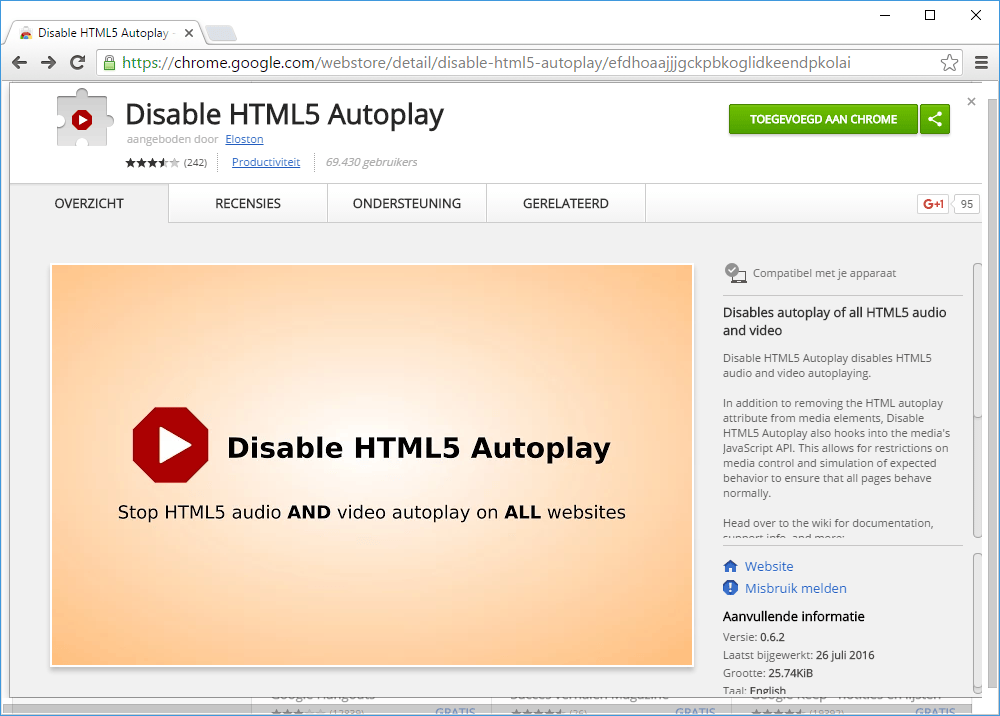
Task: Go back using the browser back arrow
Action: click(x=20, y=62)
